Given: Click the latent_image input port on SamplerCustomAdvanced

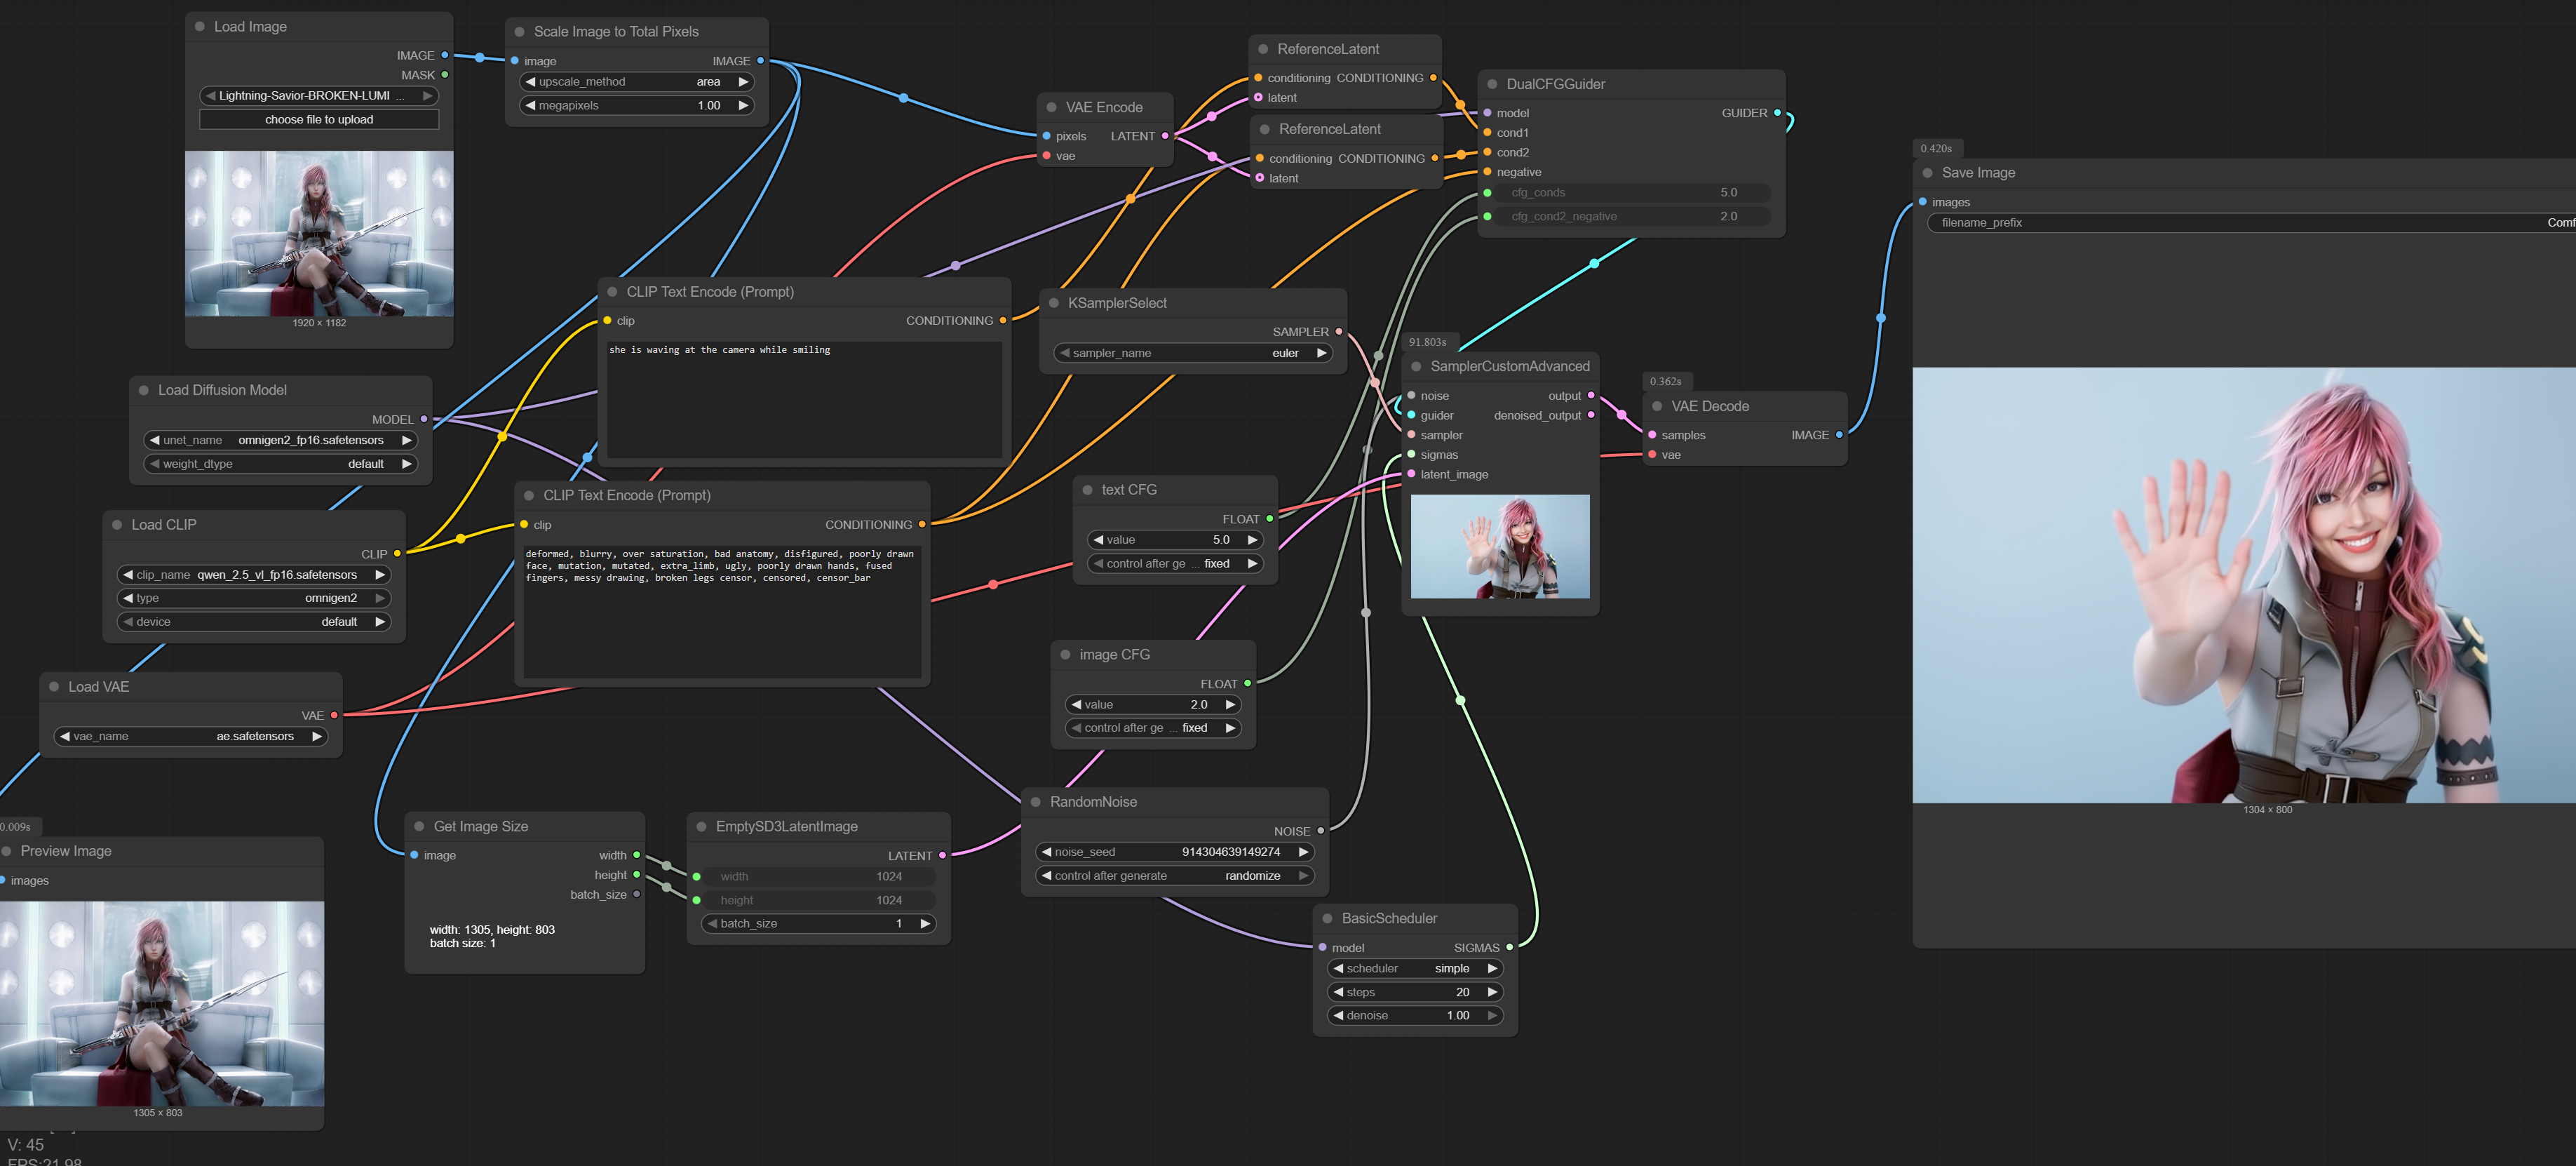Looking at the screenshot, I should tap(1411, 475).
